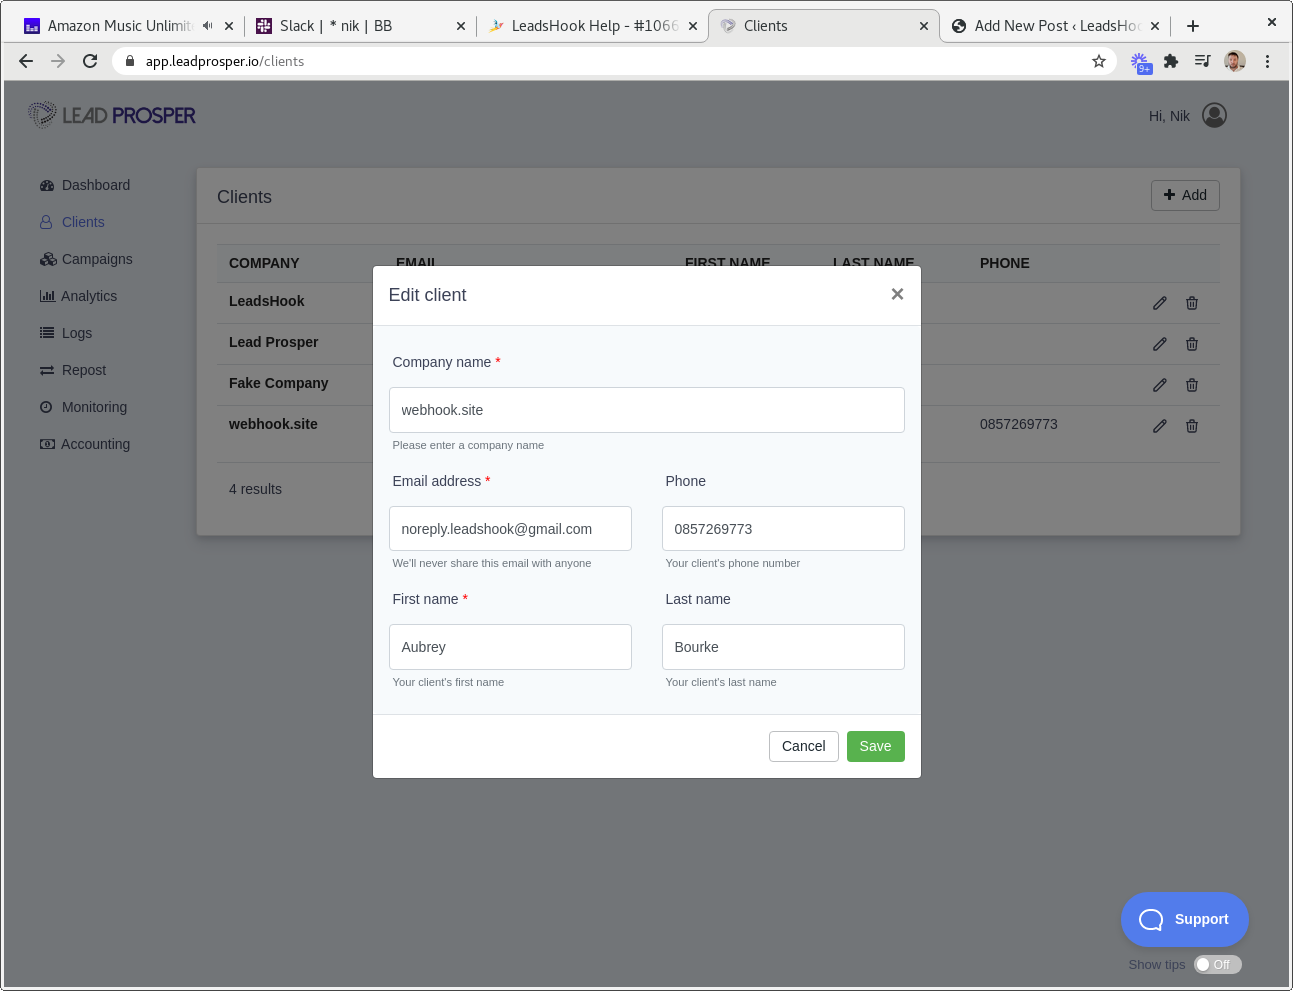Switch to LeadsHook Help tab
This screenshot has width=1293, height=991.
[590, 26]
